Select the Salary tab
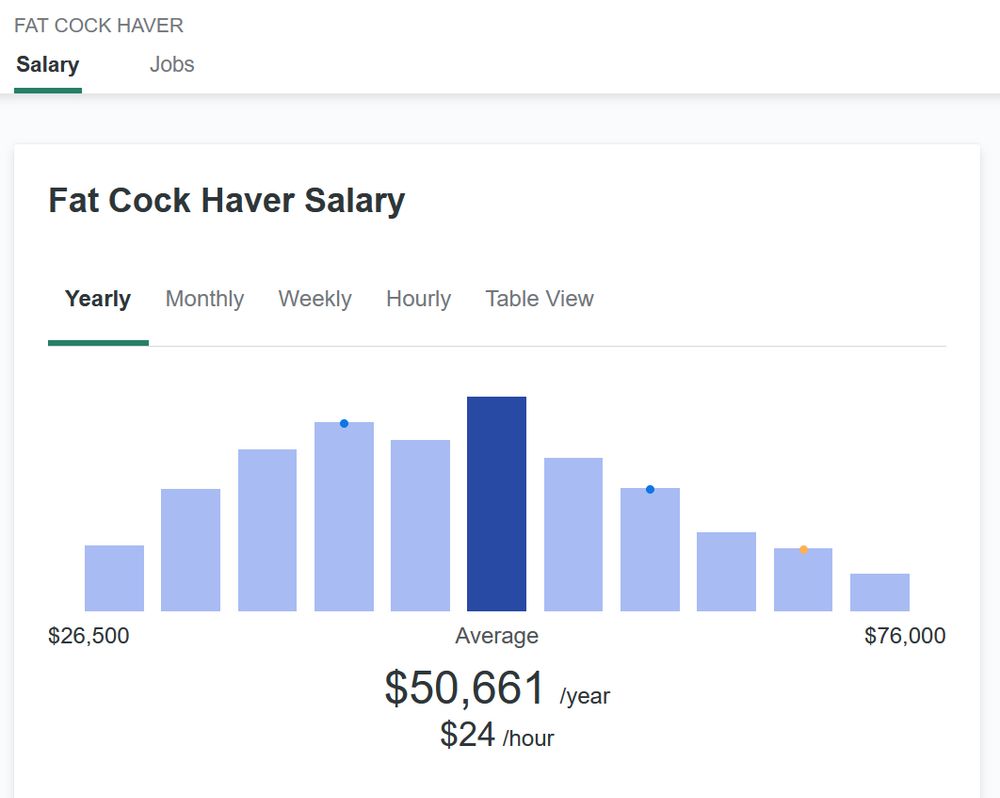Image resolution: width=1000 pixels, height=798 pixels. coord(47,64)
